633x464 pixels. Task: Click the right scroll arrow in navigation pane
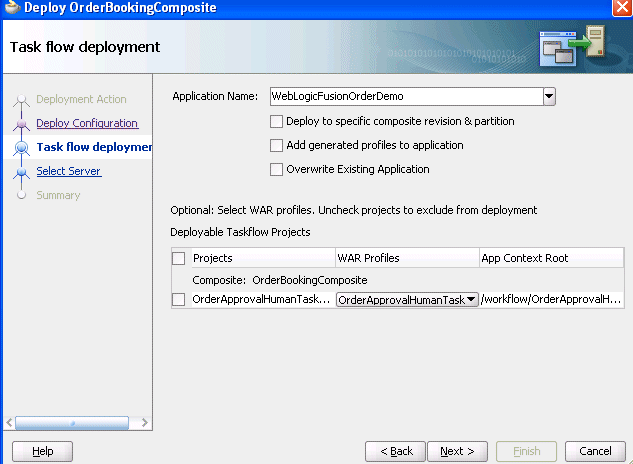pyautogui.click(x=145, y=423)
